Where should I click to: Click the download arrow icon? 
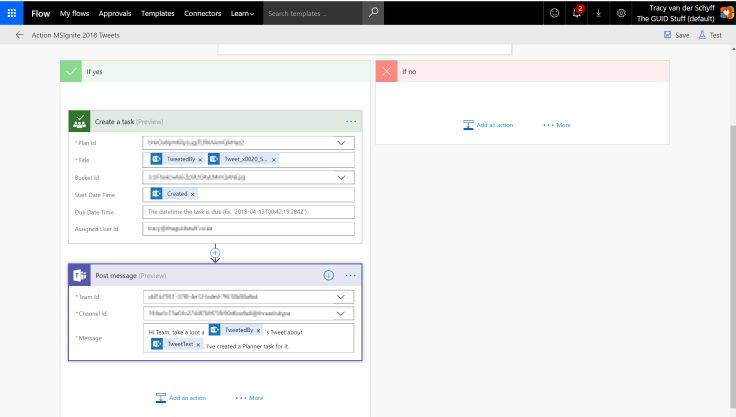pyautogui.click(x=599, y=13)
